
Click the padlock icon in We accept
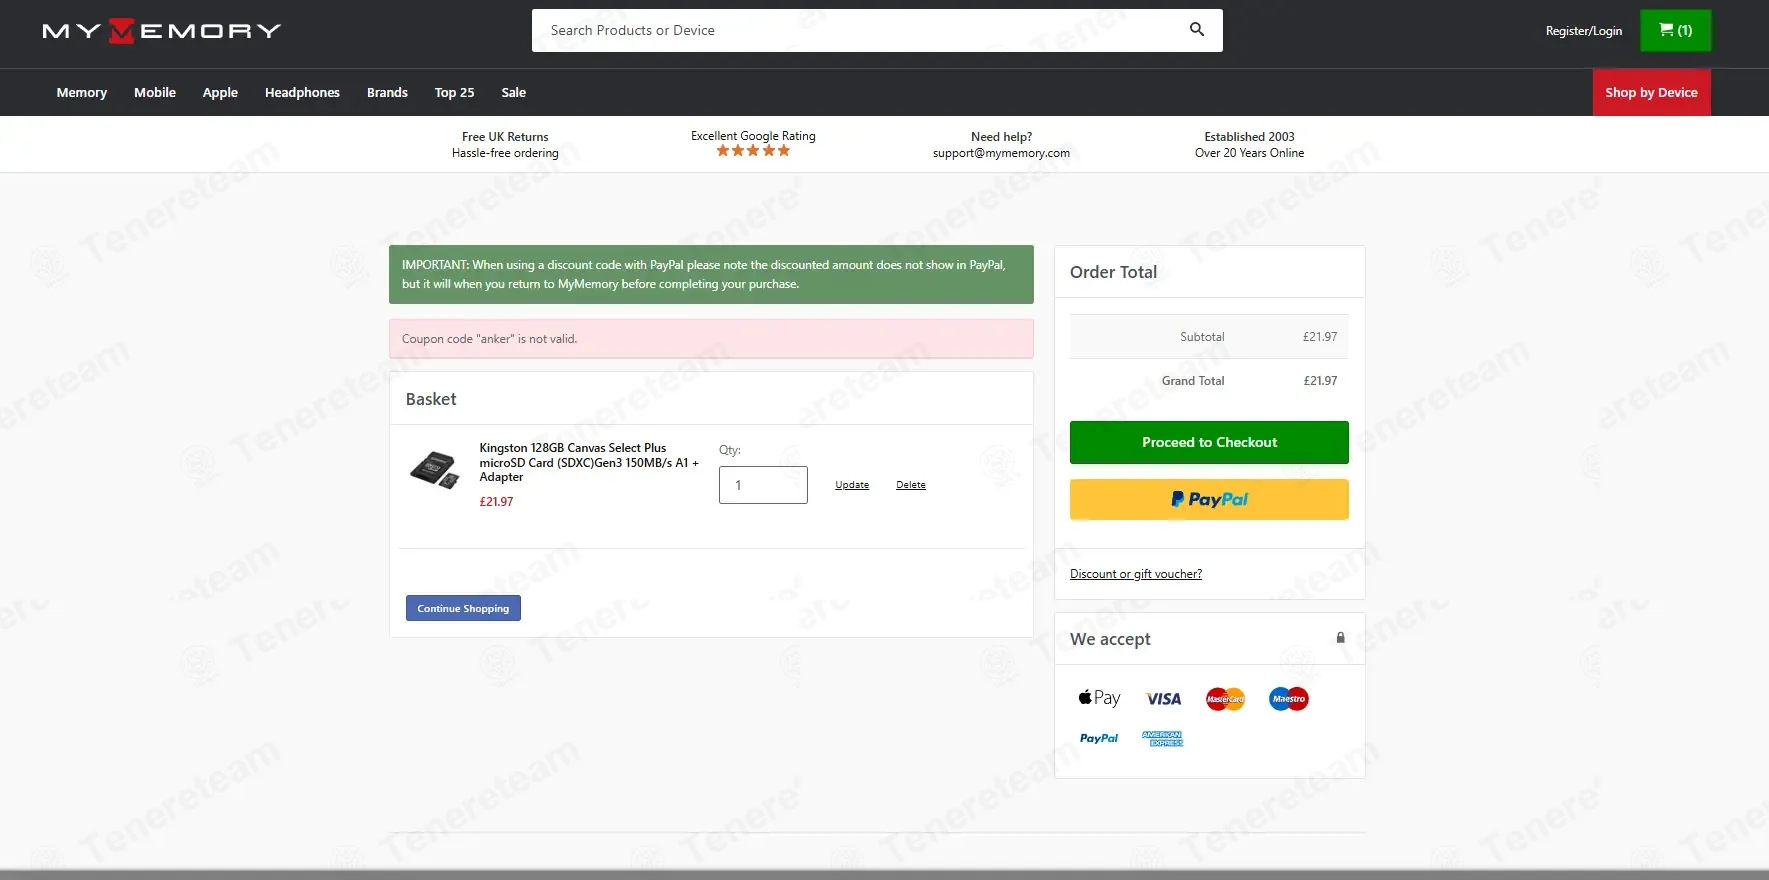coord(1341,638)
